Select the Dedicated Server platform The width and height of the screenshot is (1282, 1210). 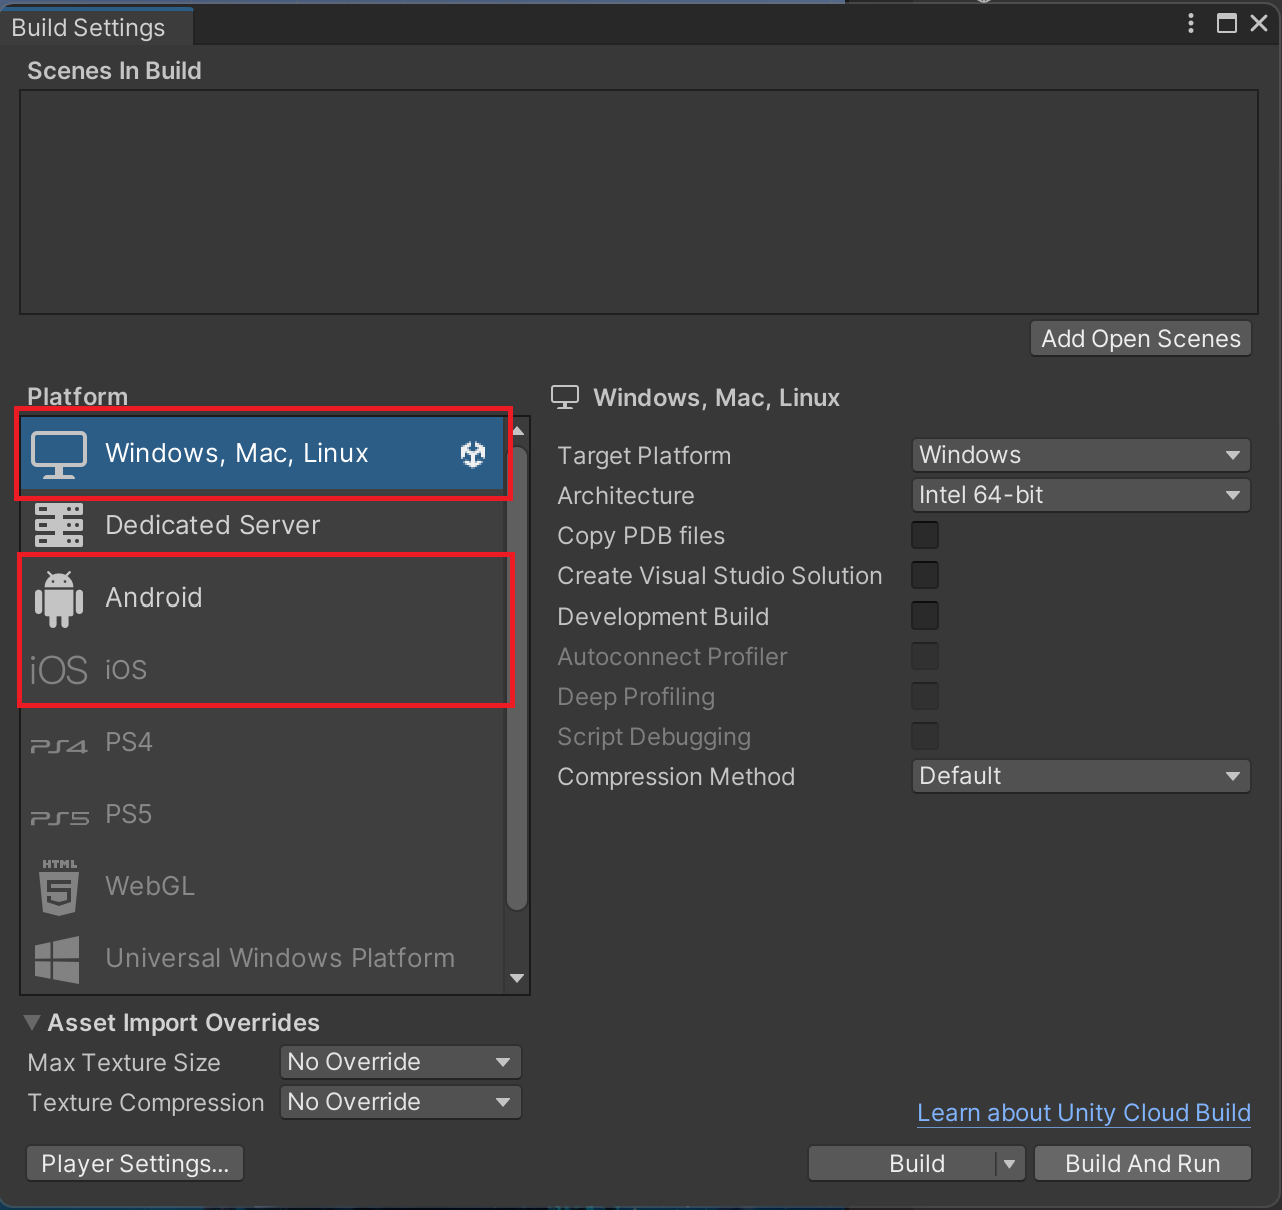click(x=263, y=525)
